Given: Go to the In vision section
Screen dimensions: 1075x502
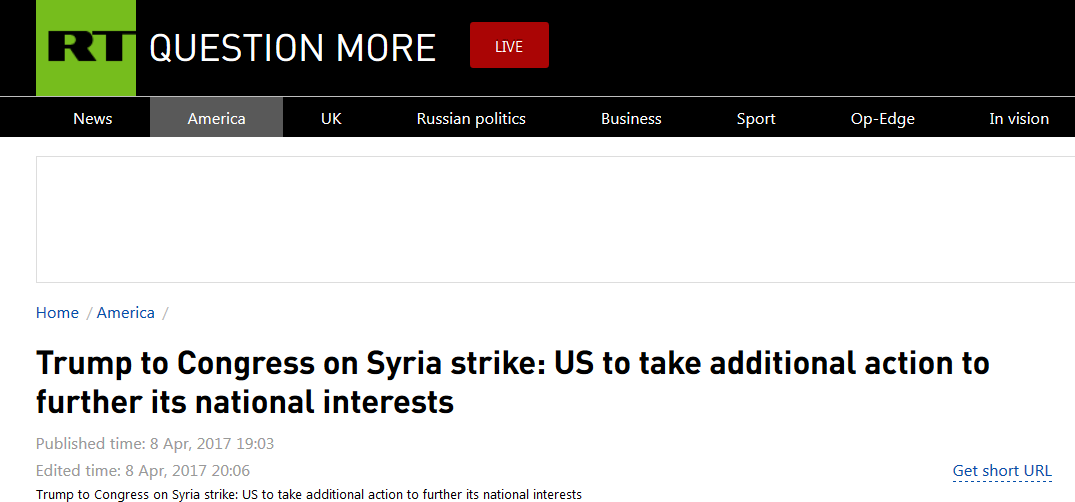Looking at the screenshot, I should pyautogui.click(x=1019, y=118).
